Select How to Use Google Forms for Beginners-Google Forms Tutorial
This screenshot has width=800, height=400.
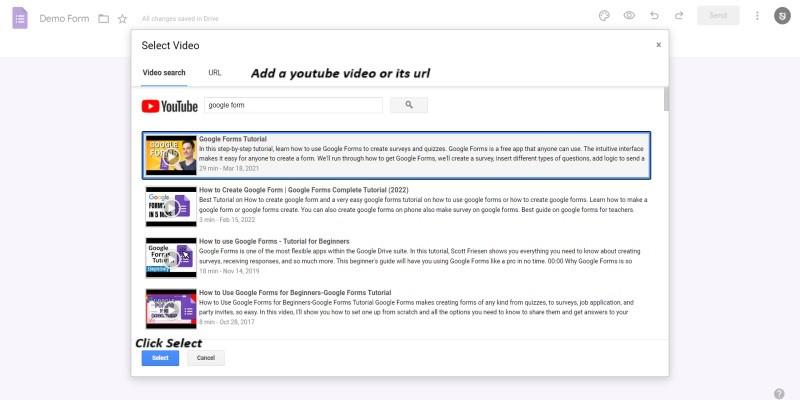295,293
